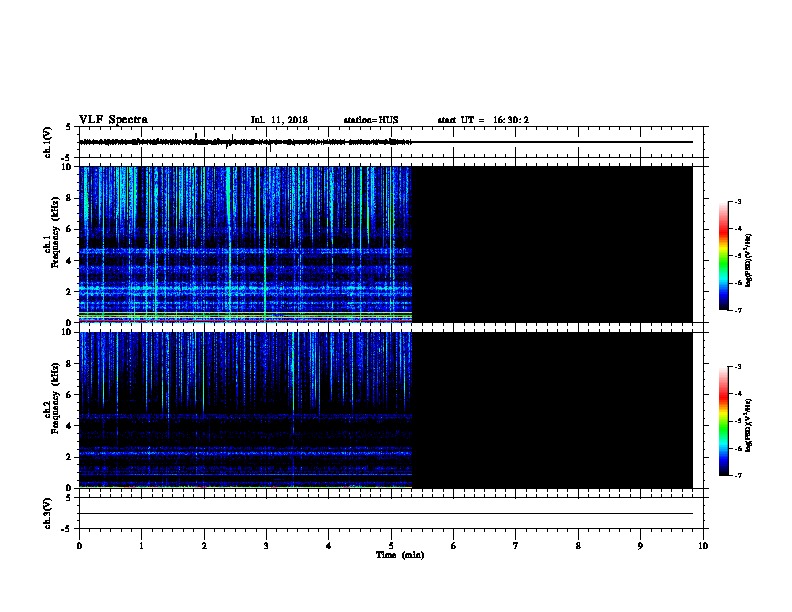Click the '-5' tick on the ch.3(V) axis
This screenshot has width=792, height=612.
[66, 529]
